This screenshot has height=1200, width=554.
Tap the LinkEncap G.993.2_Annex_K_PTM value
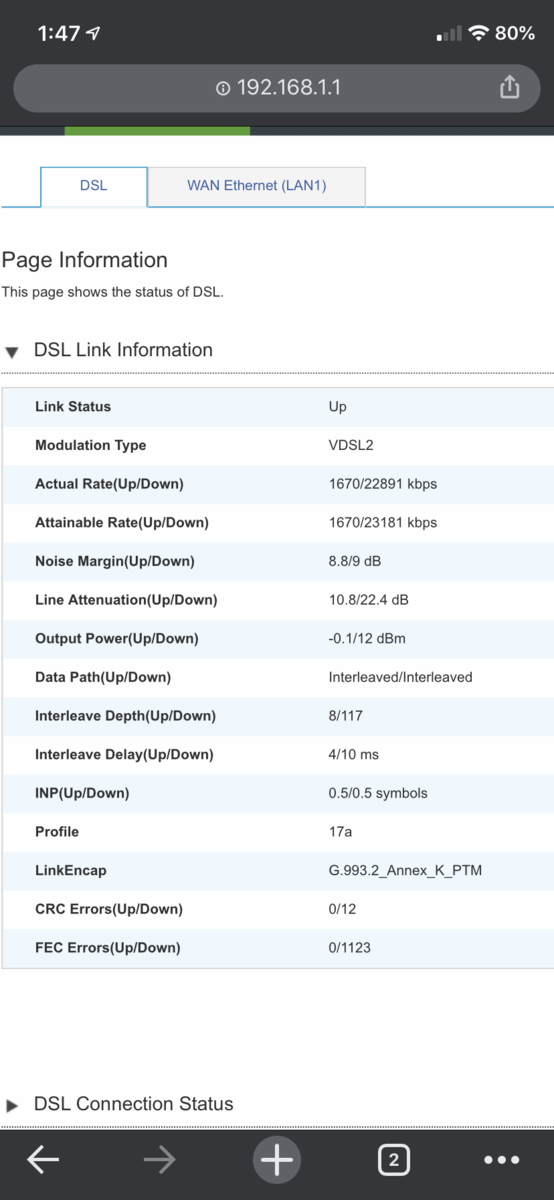[405, 870]
